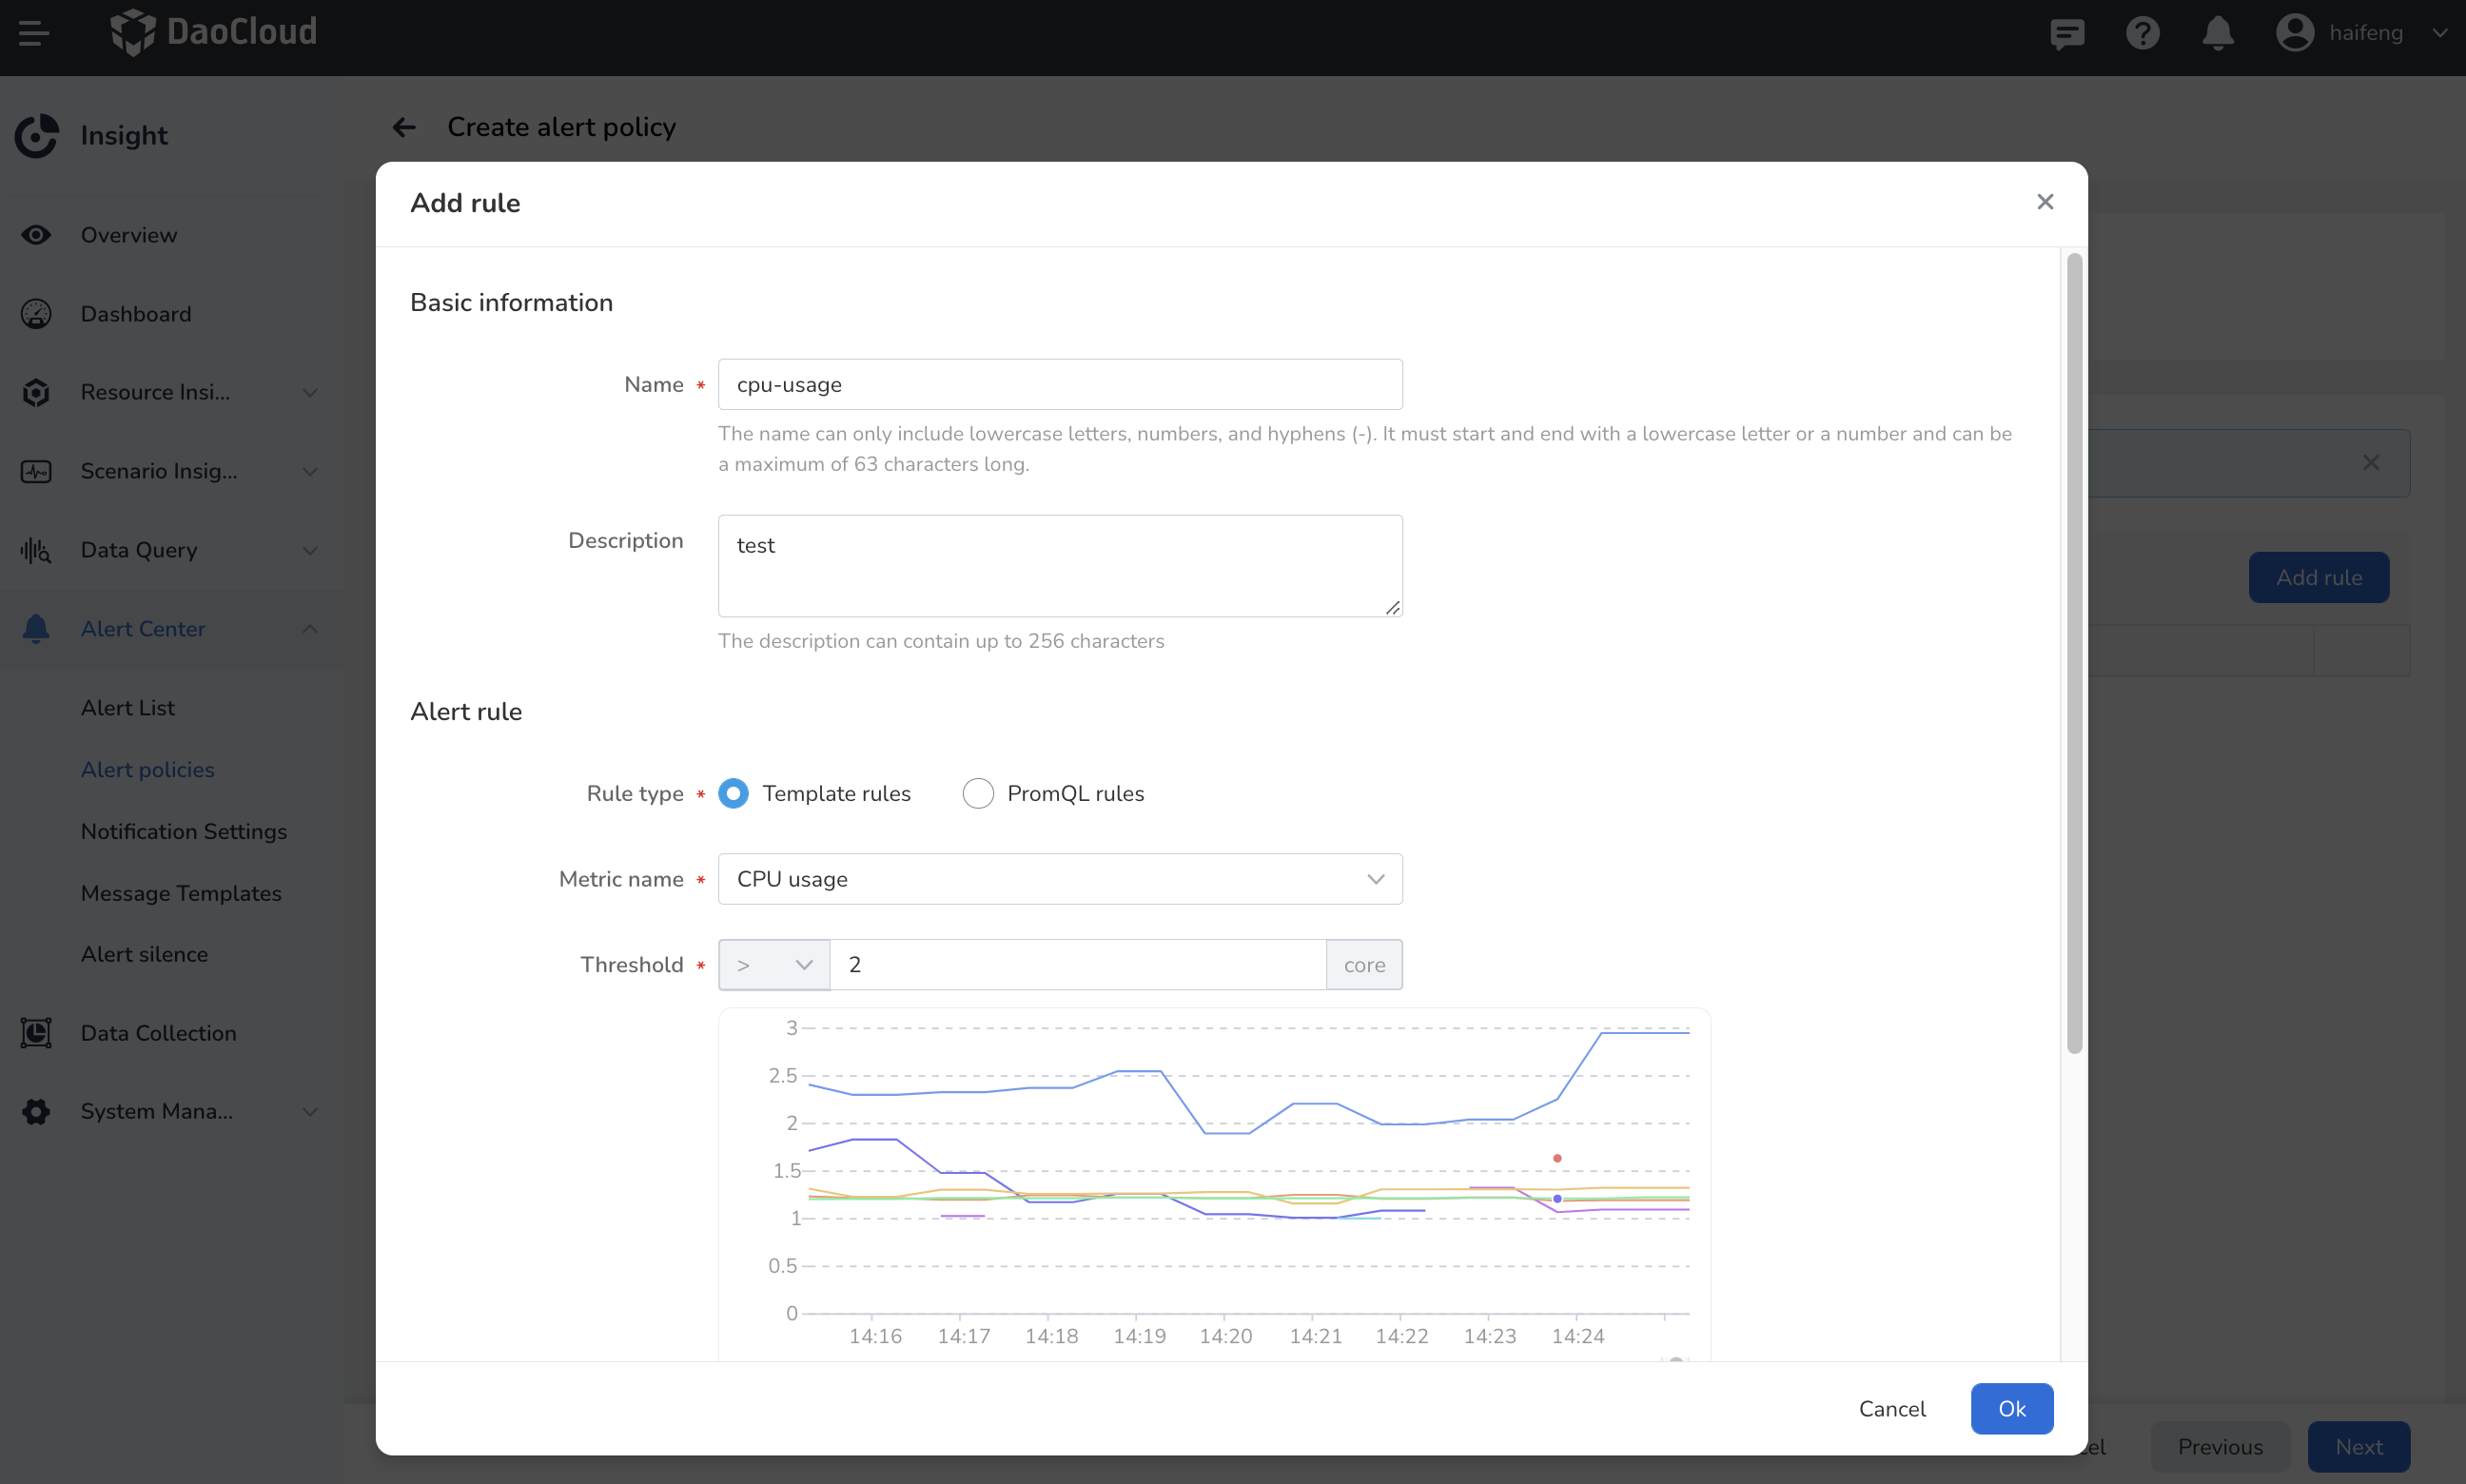The image size is (2466, 1484).
Task: Open the hamburger navigation menu
Action: point(33,33)
